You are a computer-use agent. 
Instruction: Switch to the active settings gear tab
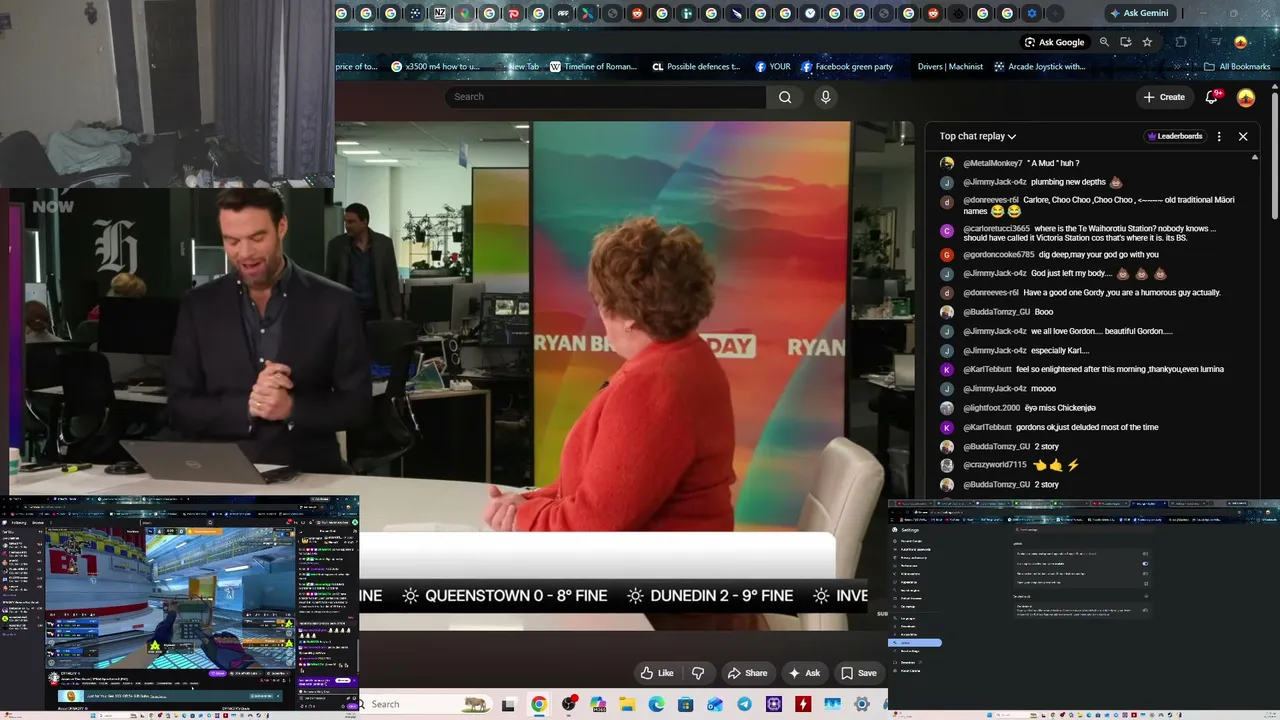pyautogui.click(x=1032, y=13)
